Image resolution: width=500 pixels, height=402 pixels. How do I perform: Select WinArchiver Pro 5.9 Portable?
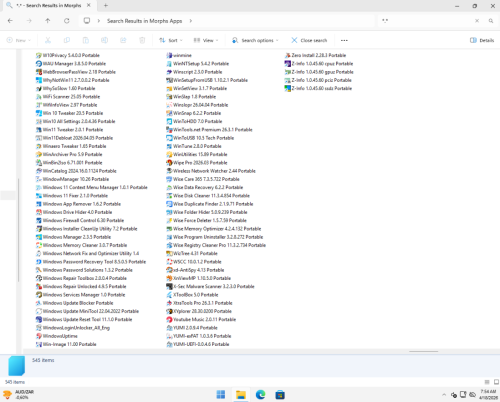tap(69, 154)
